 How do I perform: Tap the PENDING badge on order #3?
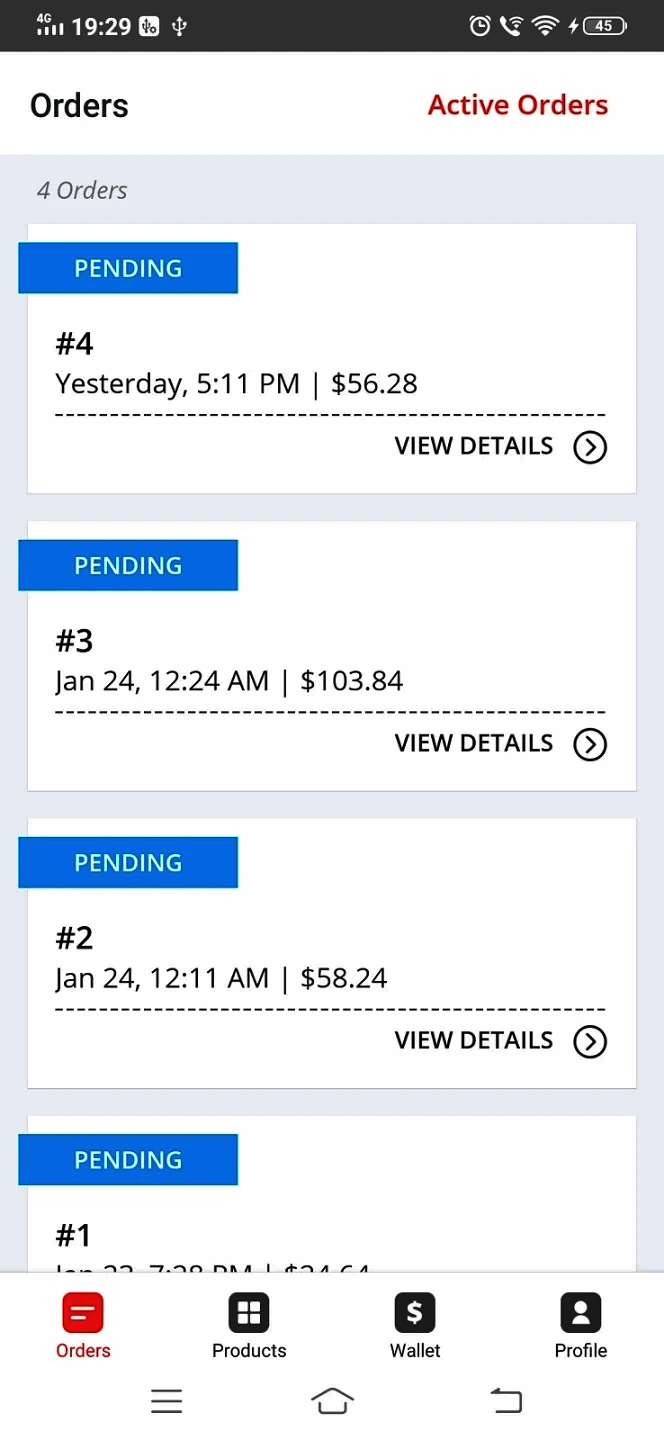coord(128,565)
